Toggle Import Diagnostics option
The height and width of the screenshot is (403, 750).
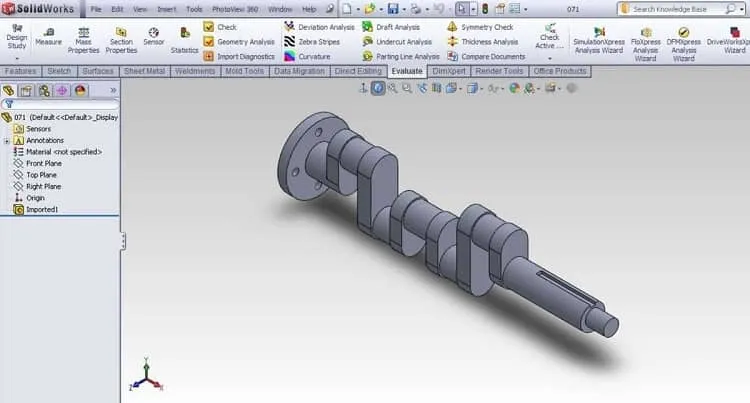pyautogui.click(x=209, y=56)
